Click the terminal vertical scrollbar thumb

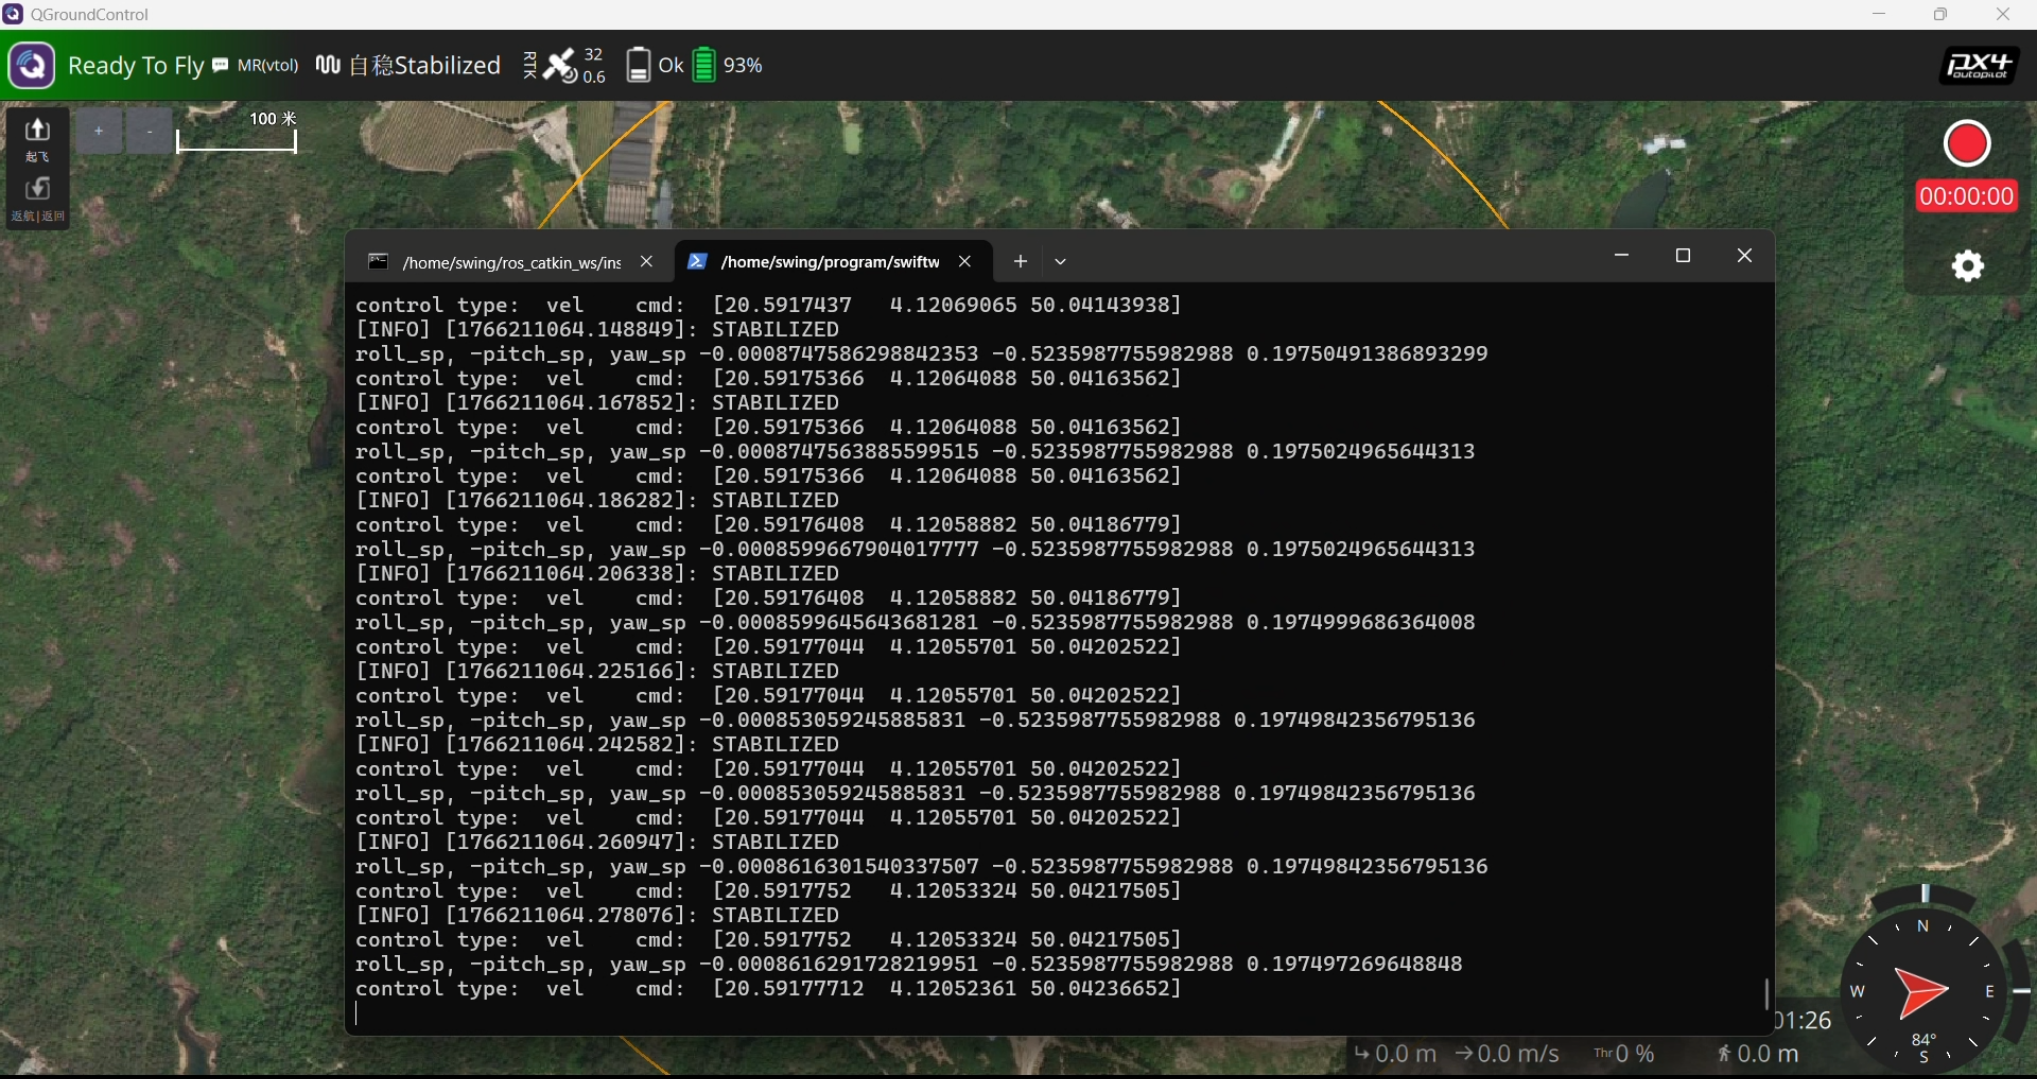[1766, 994]
